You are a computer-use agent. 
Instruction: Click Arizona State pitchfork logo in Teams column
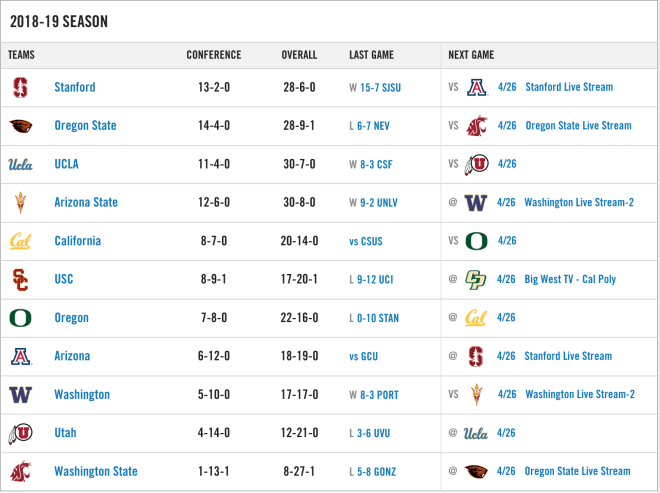[20, 203]
